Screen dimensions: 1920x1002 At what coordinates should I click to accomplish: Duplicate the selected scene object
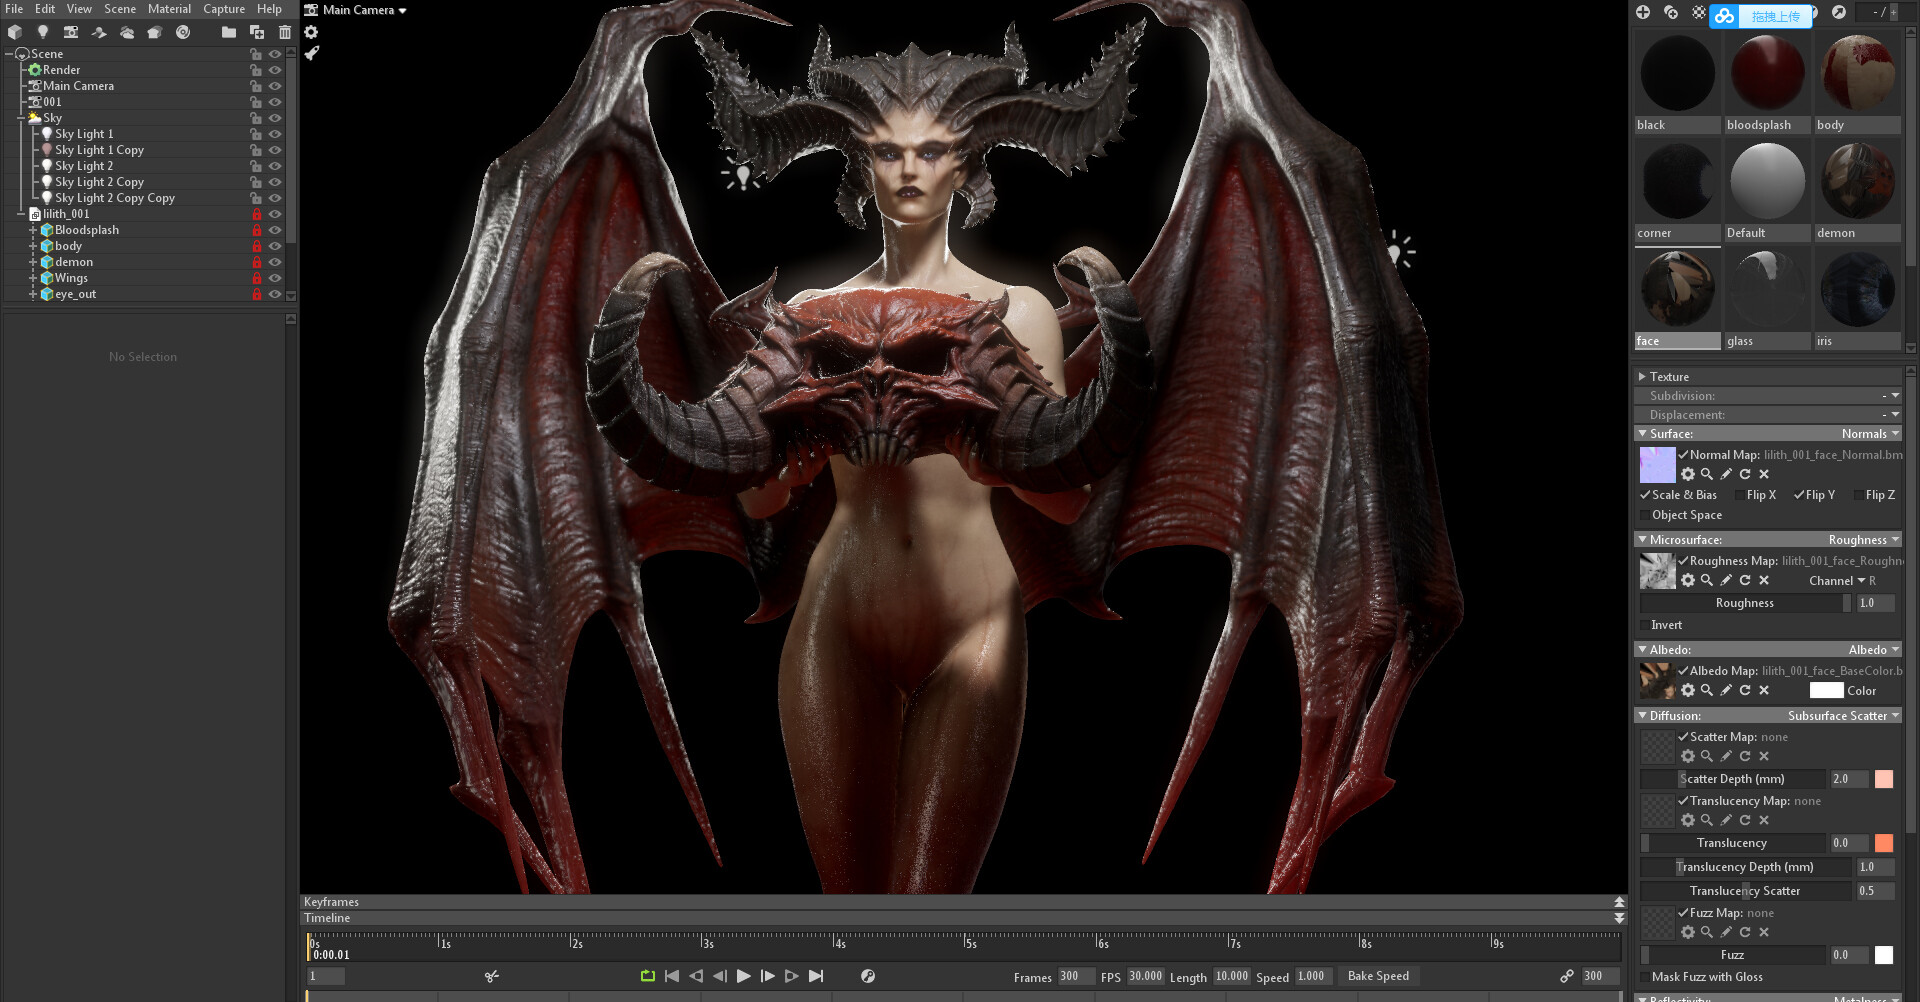click(x=257, y=32)
